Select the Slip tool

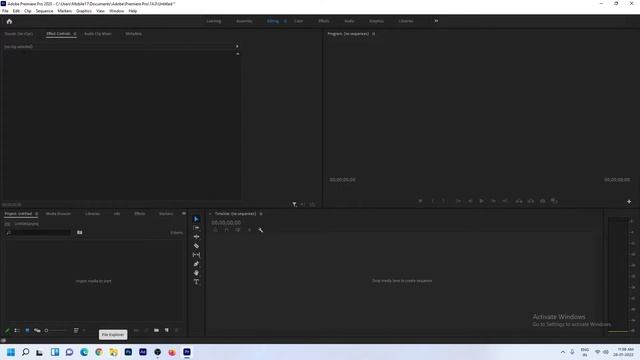196,255
